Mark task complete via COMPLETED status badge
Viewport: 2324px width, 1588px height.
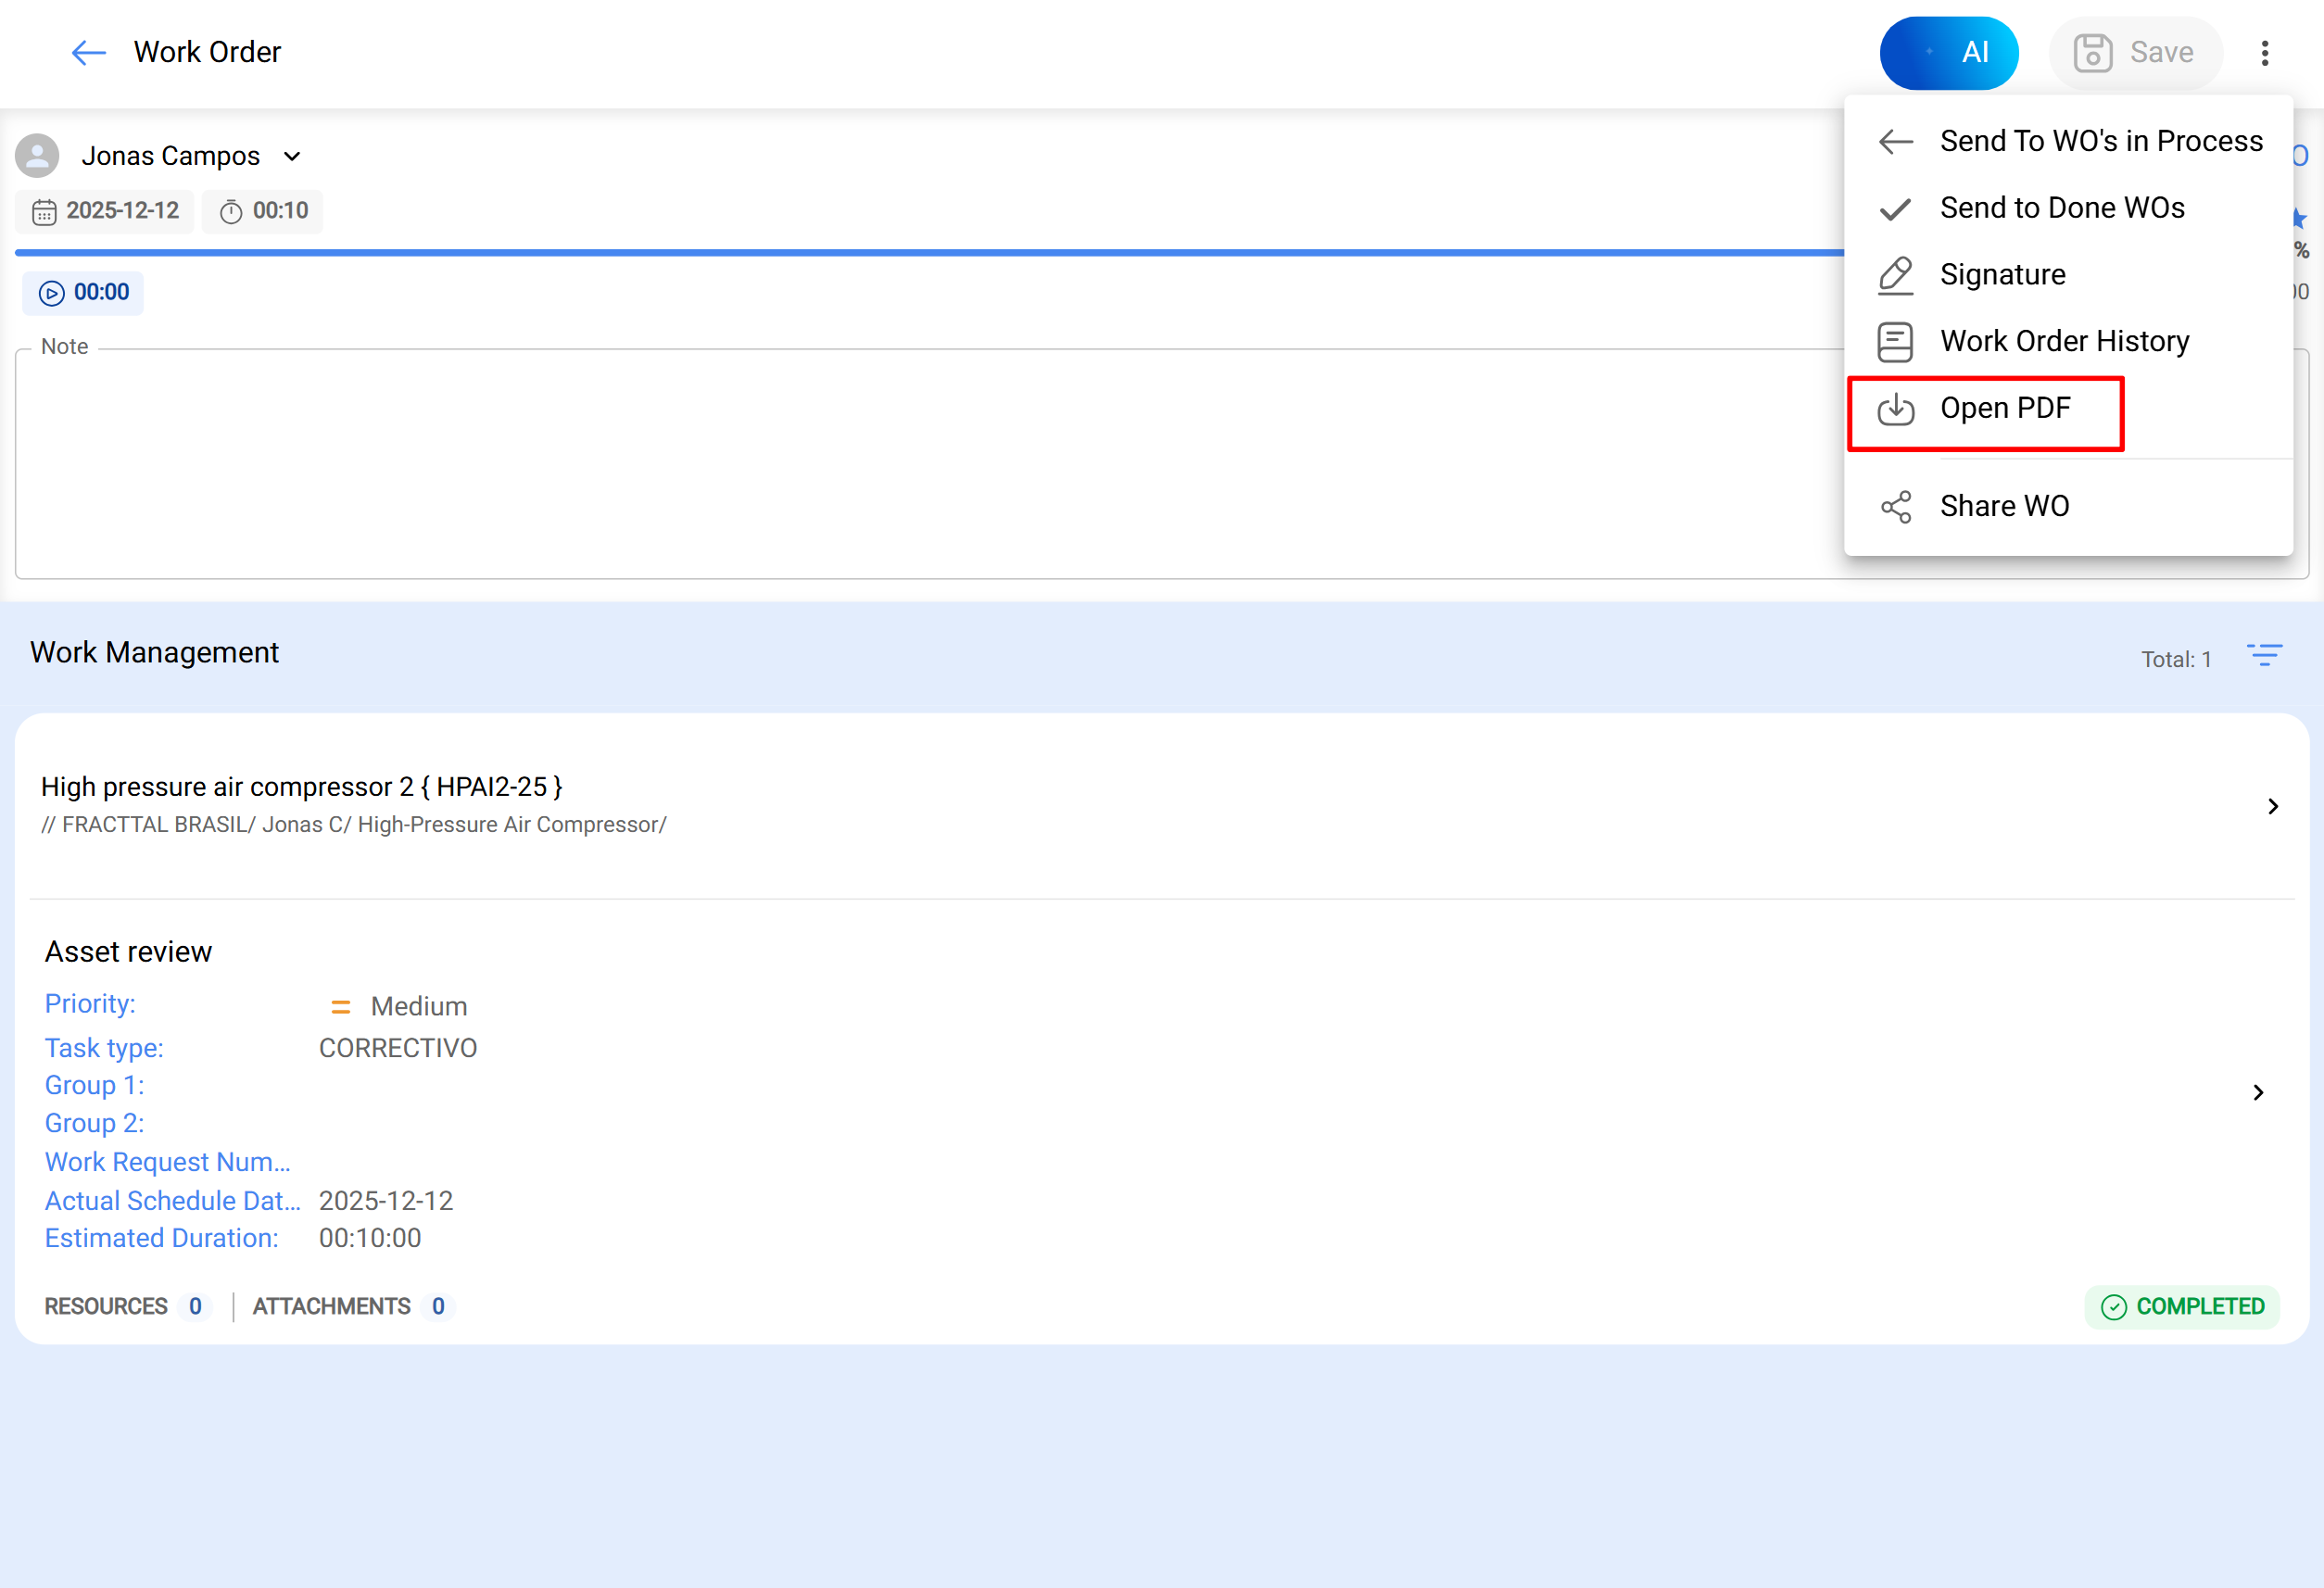point(2181,1306)
